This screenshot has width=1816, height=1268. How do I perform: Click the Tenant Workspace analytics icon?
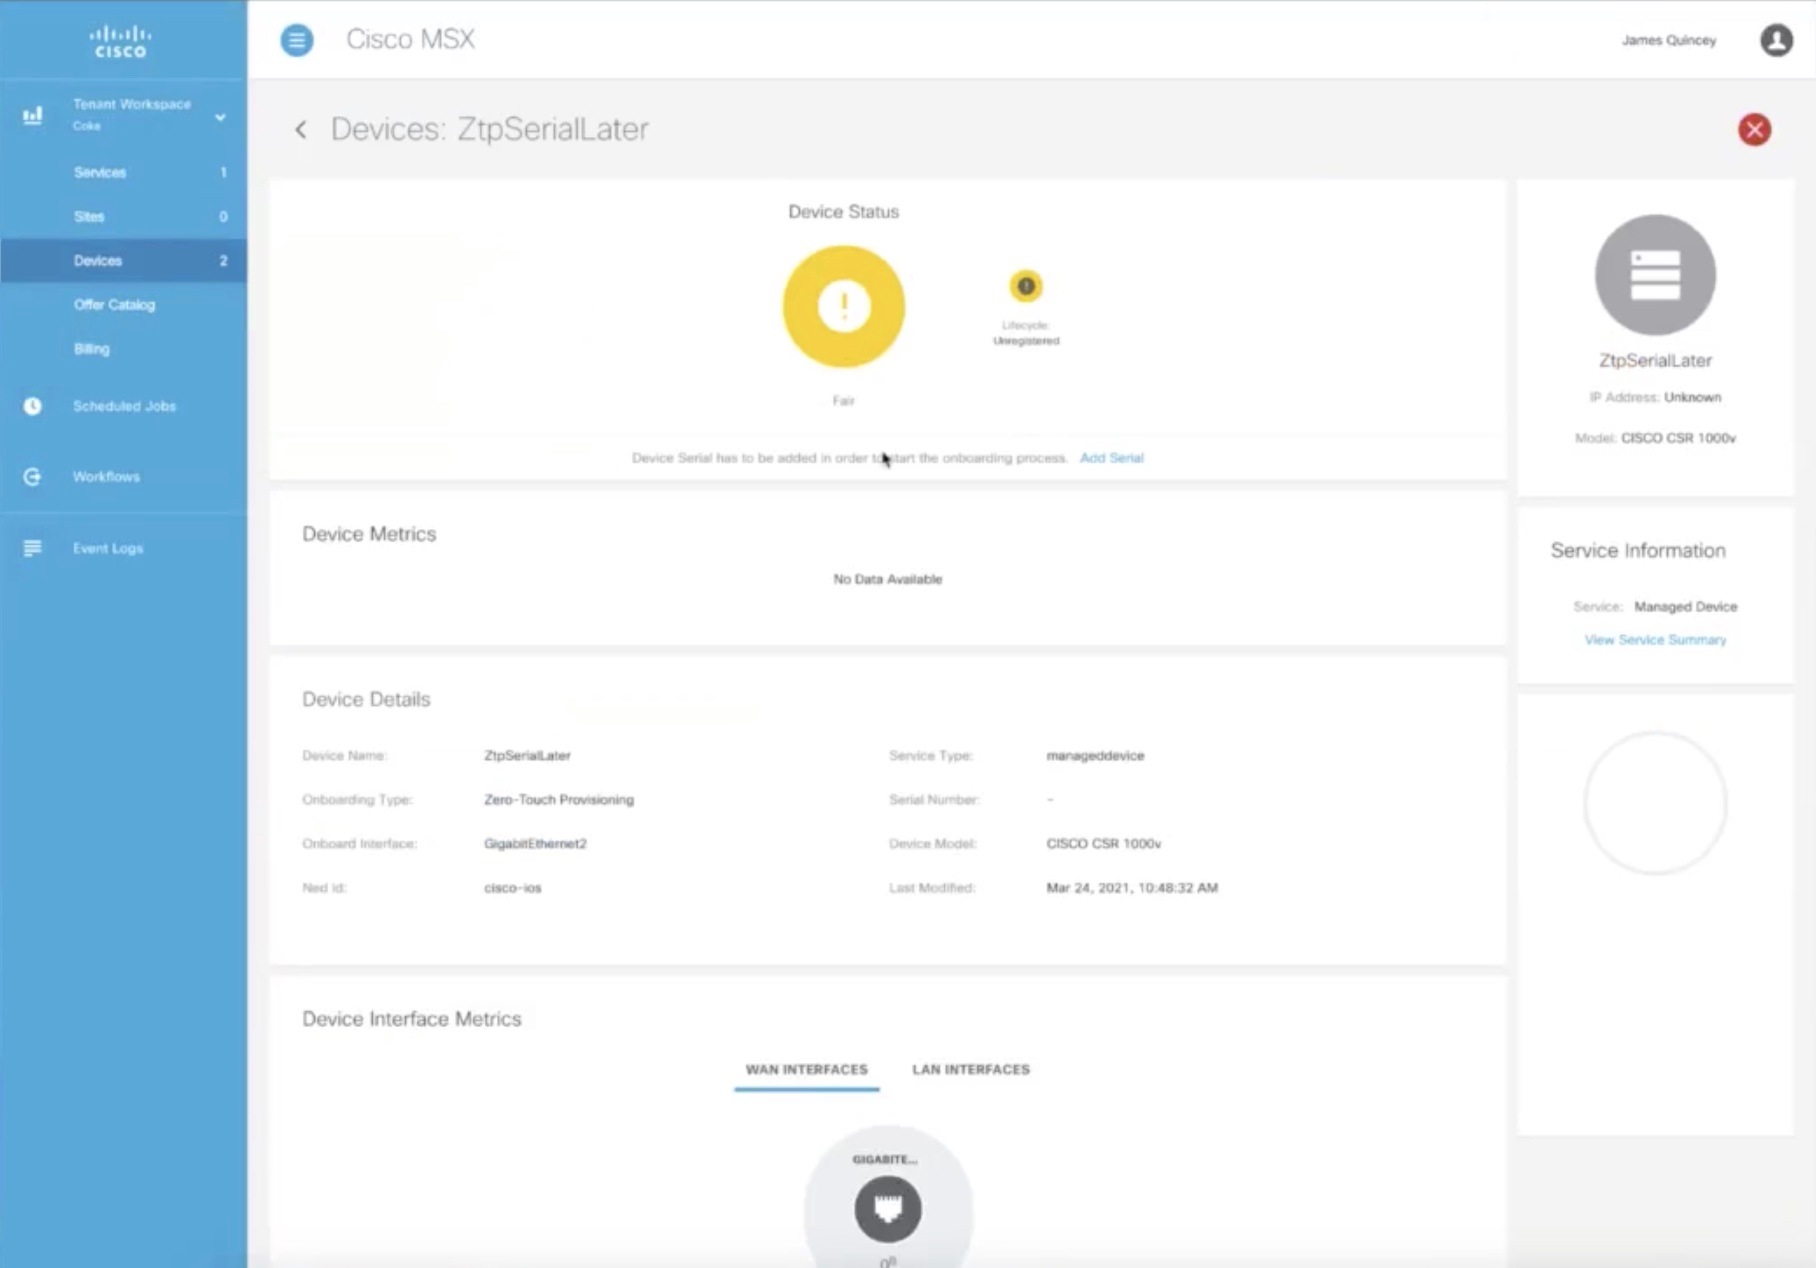coord(34,115)
